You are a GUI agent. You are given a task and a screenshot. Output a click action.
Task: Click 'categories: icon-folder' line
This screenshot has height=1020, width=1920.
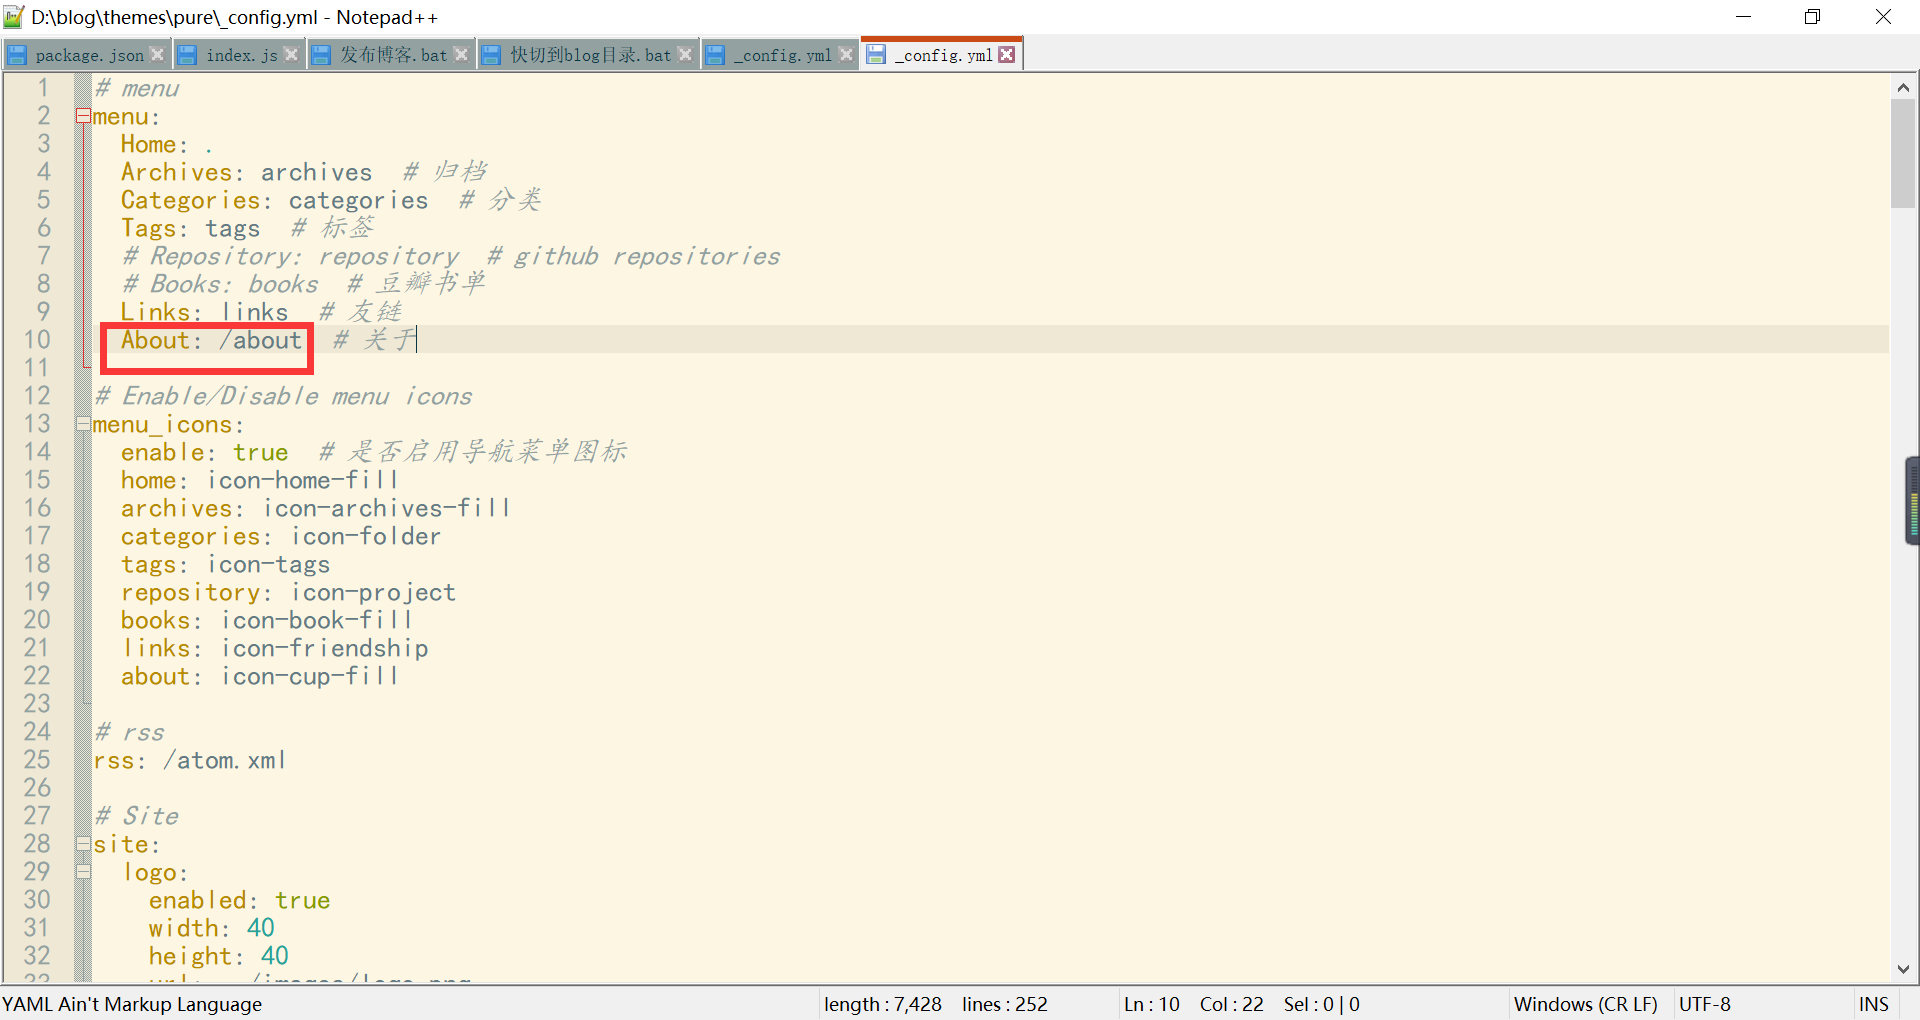pyautogui.click(x=281, y=536)
